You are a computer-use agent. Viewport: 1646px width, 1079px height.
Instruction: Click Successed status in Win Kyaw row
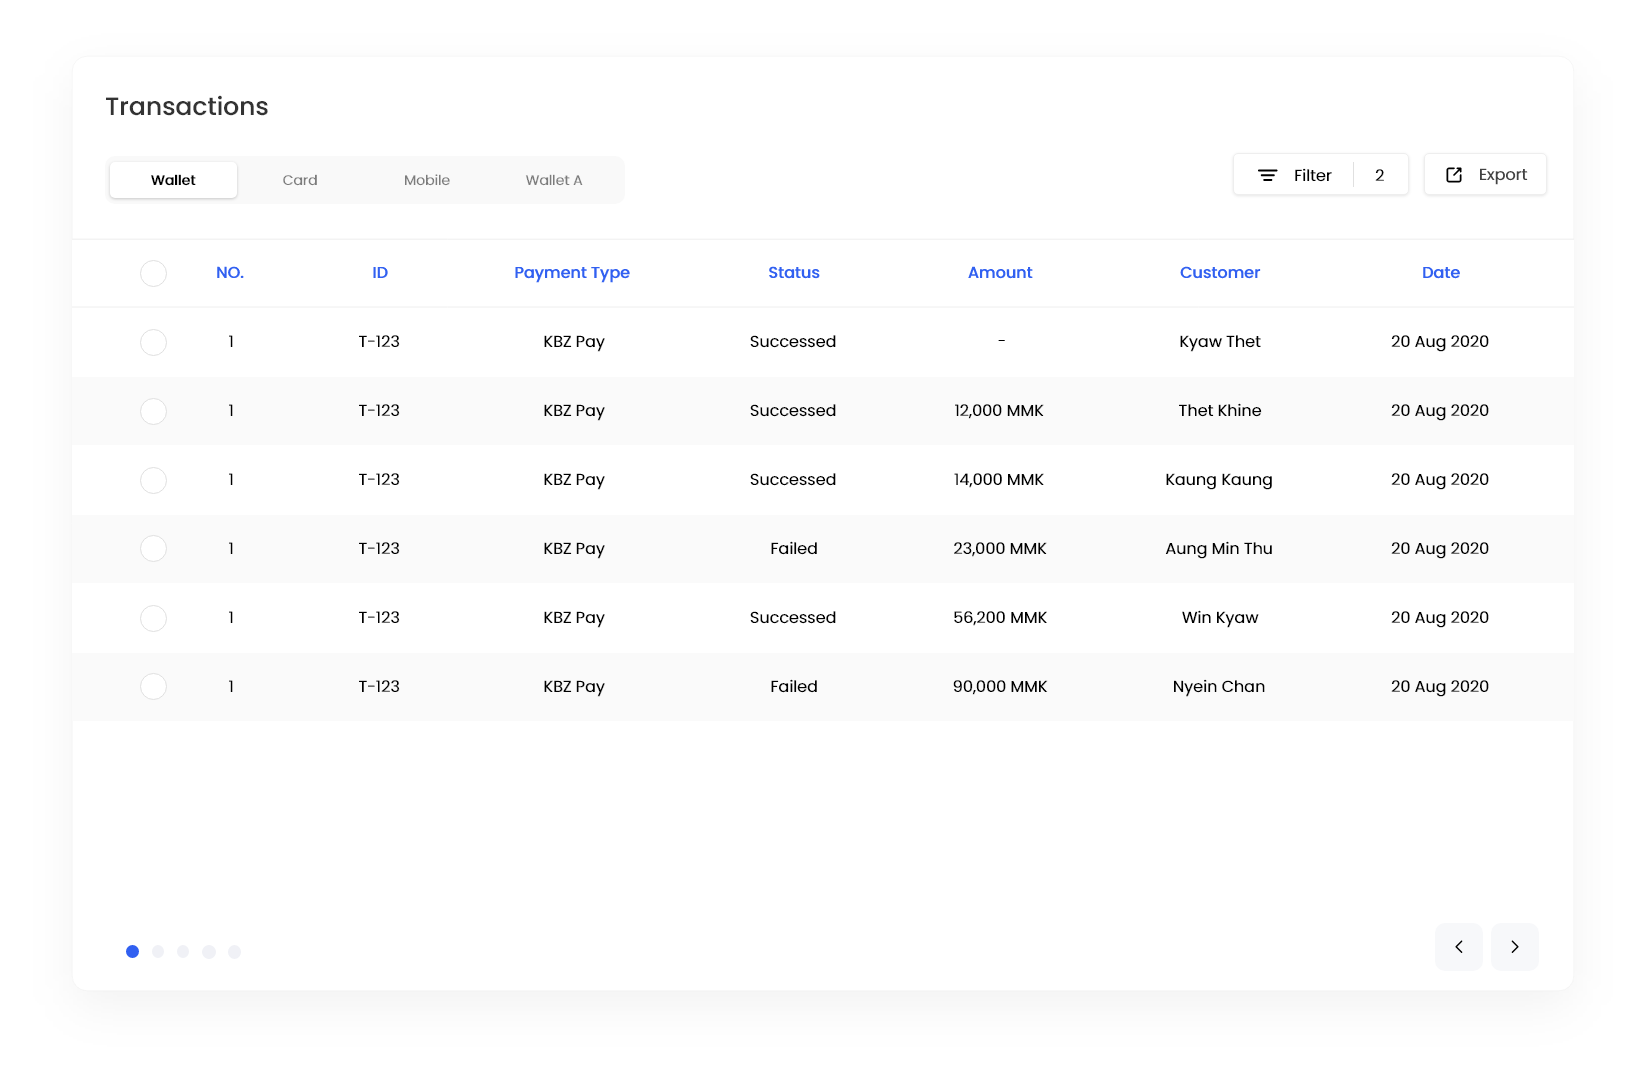pyautogui.click(x=793, y=617)
